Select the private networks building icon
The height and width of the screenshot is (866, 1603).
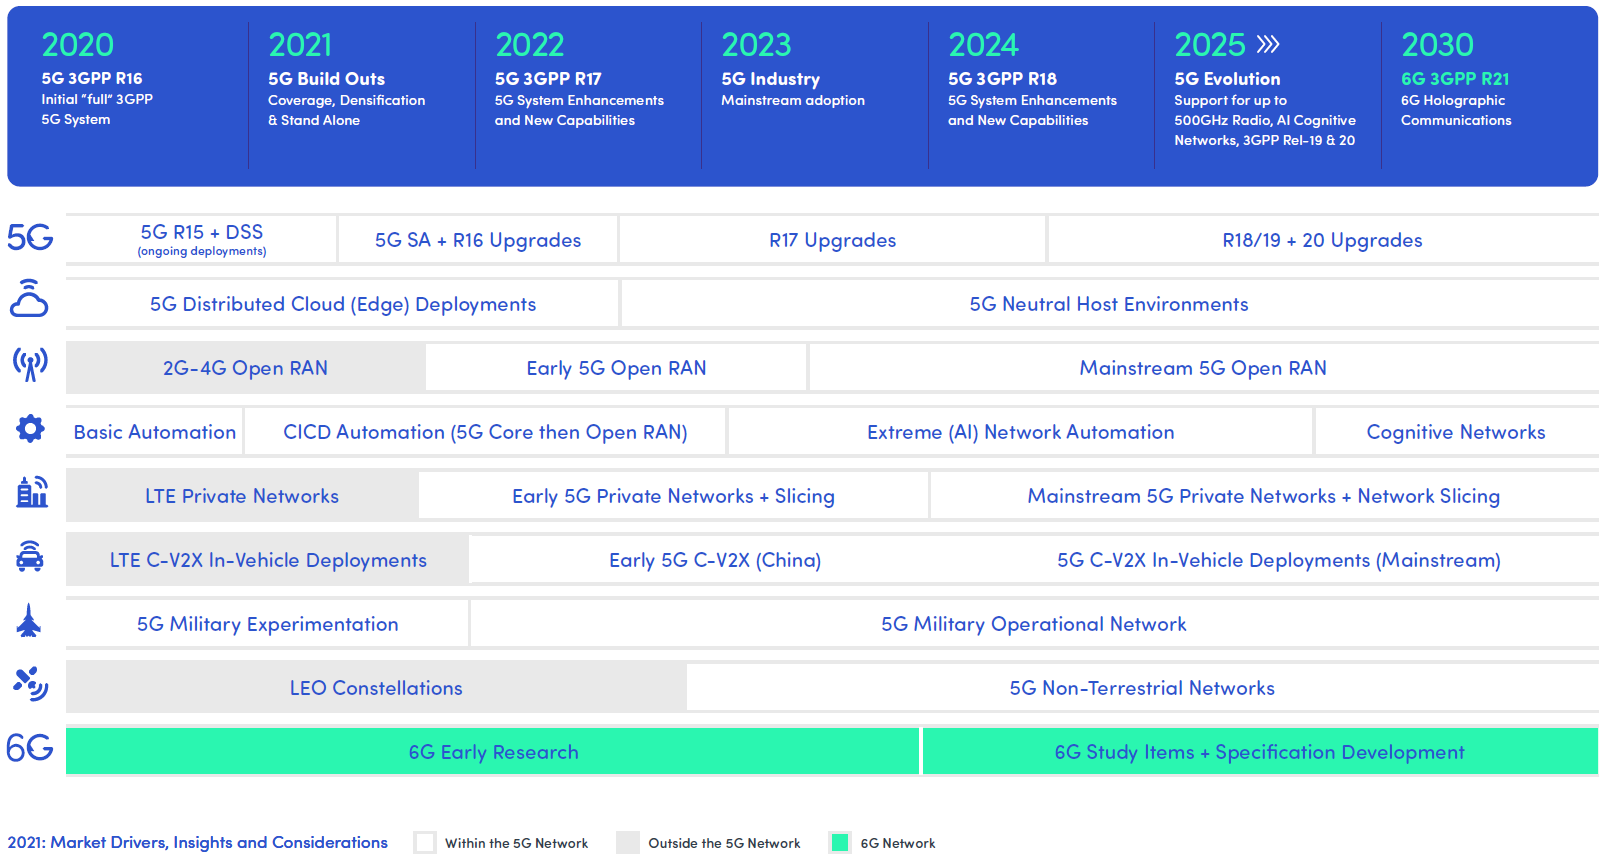(31, 491)
